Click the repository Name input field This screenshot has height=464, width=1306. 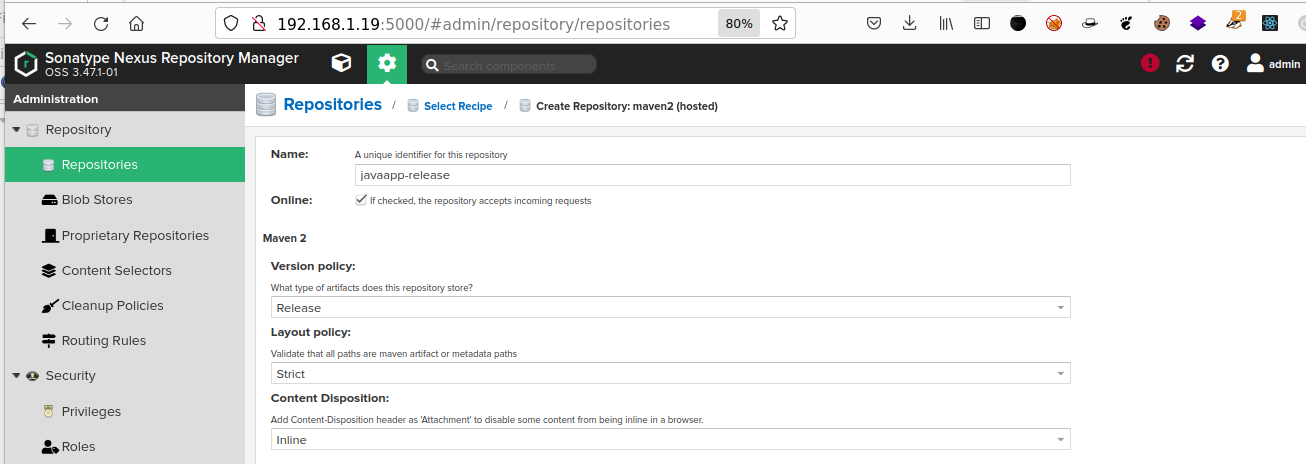[x=713, y=175]
